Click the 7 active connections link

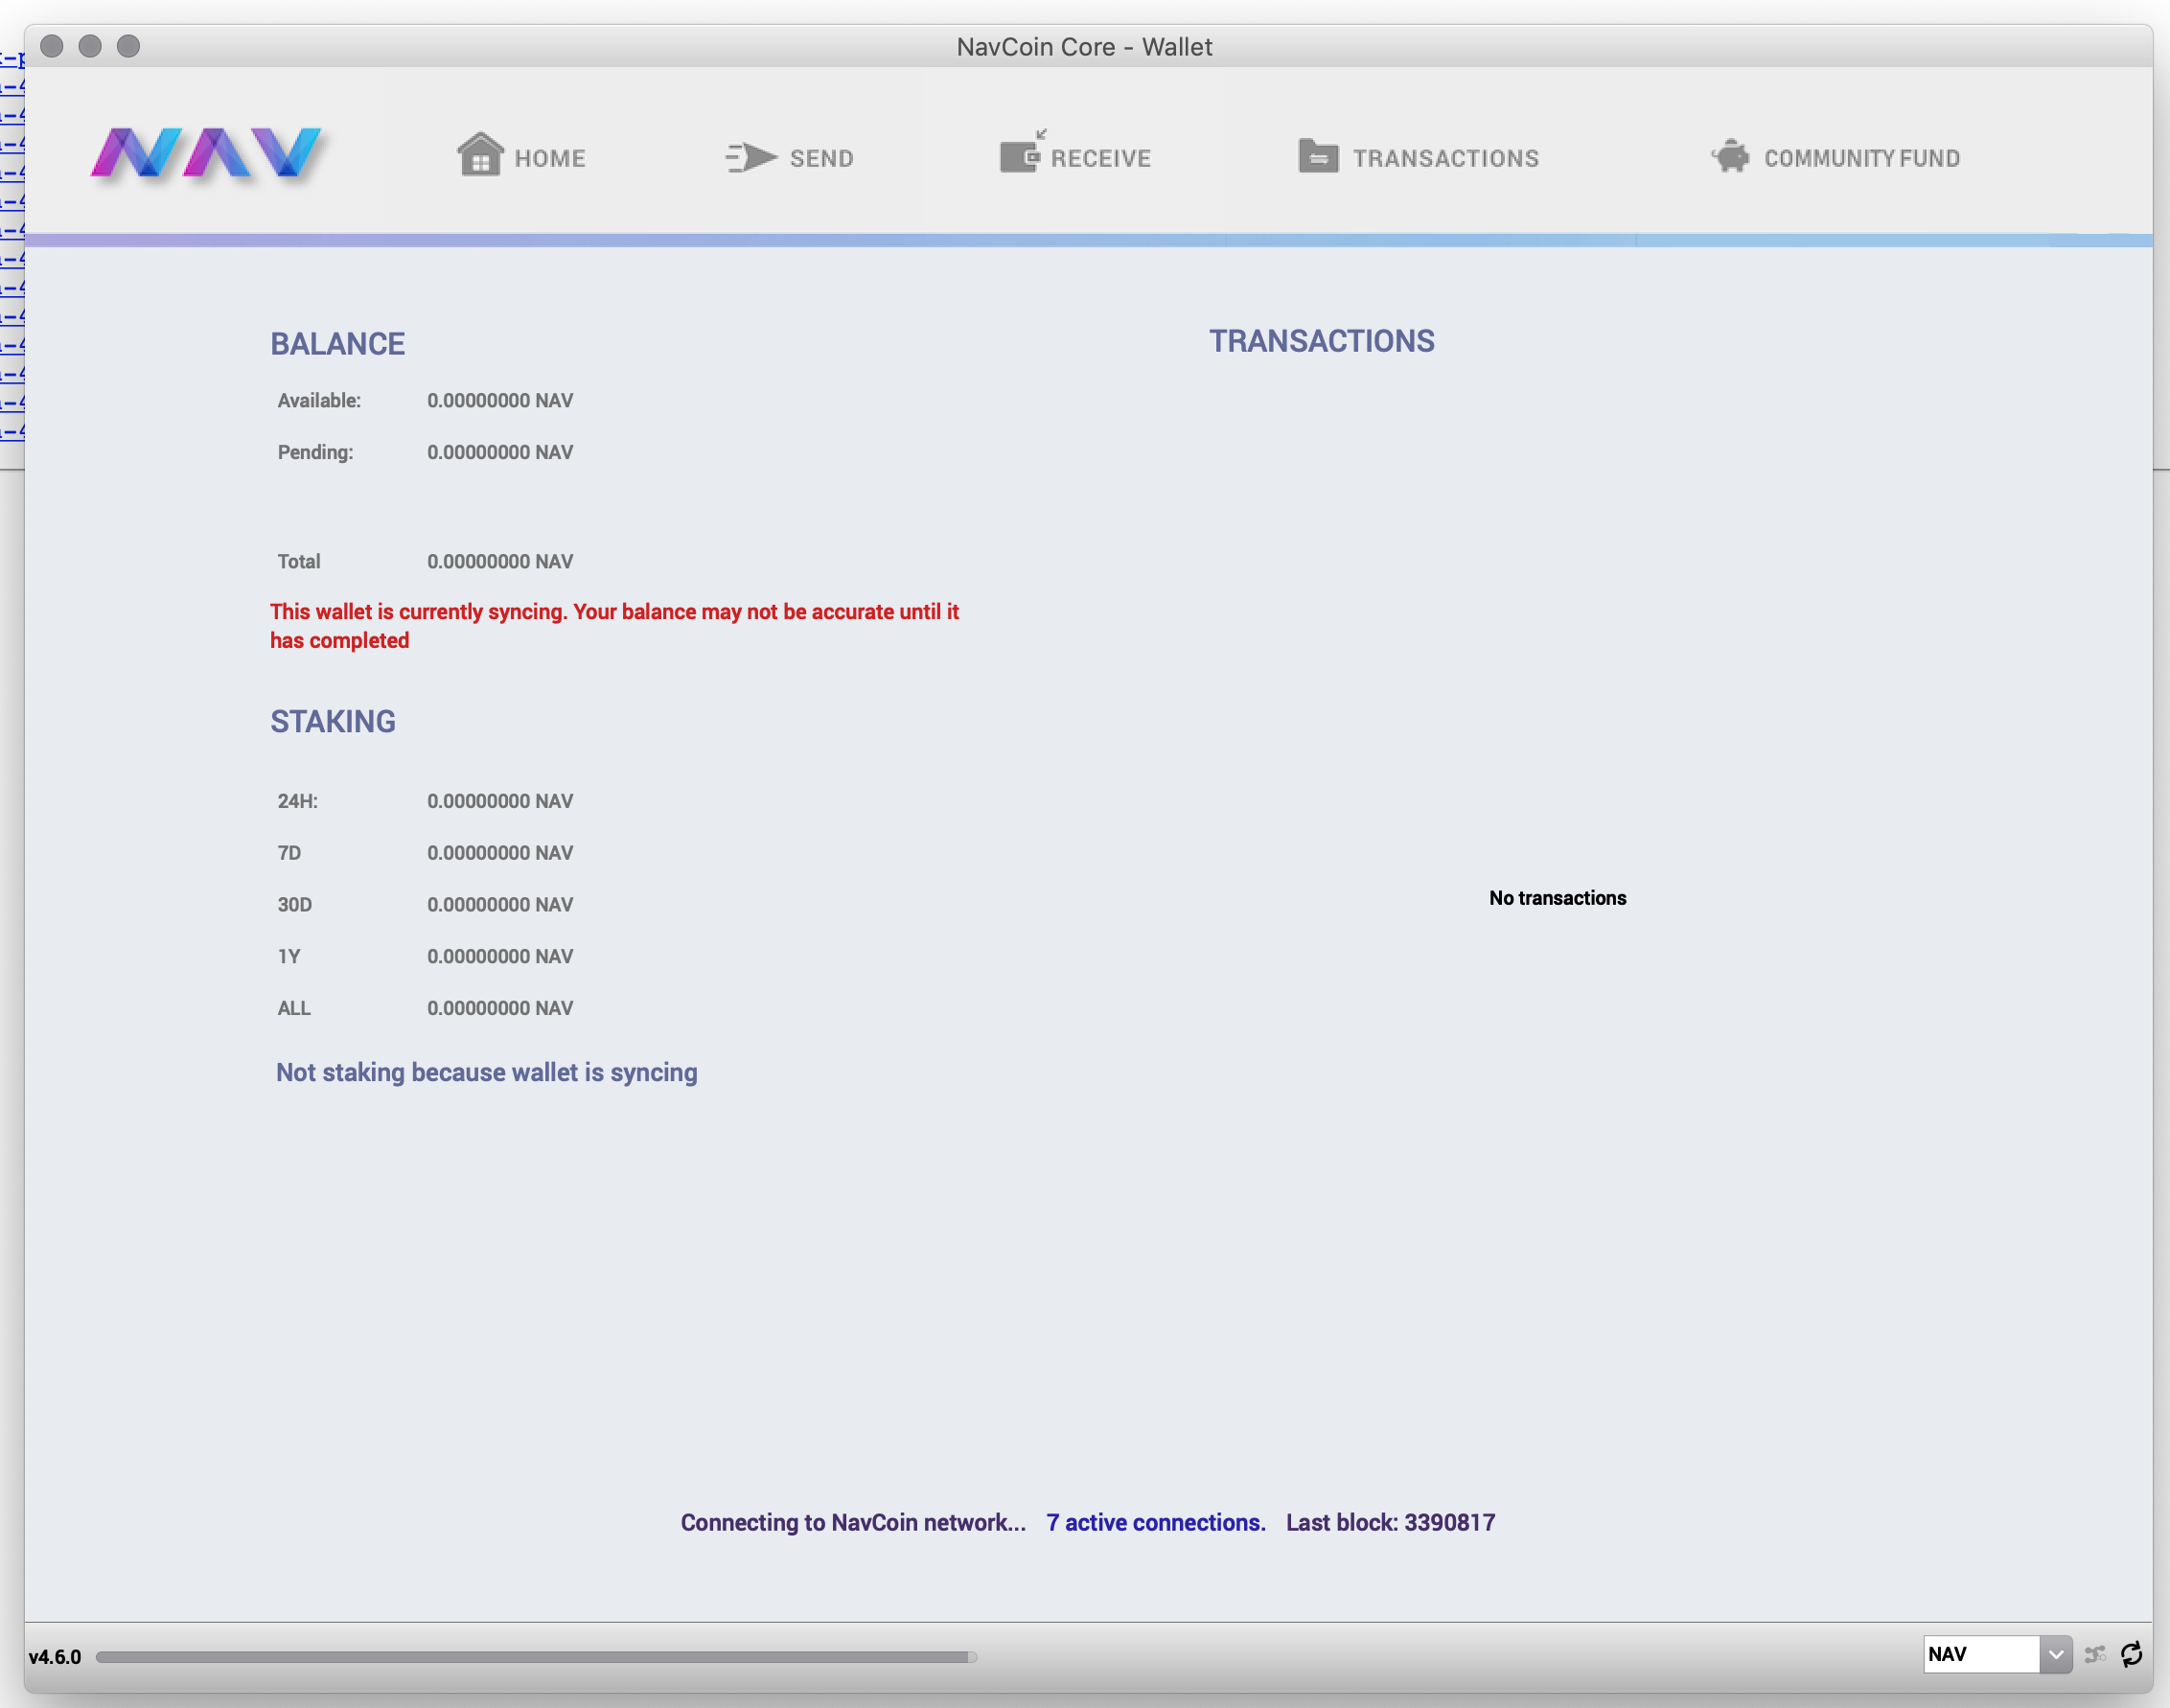tap(1155, 1522)
